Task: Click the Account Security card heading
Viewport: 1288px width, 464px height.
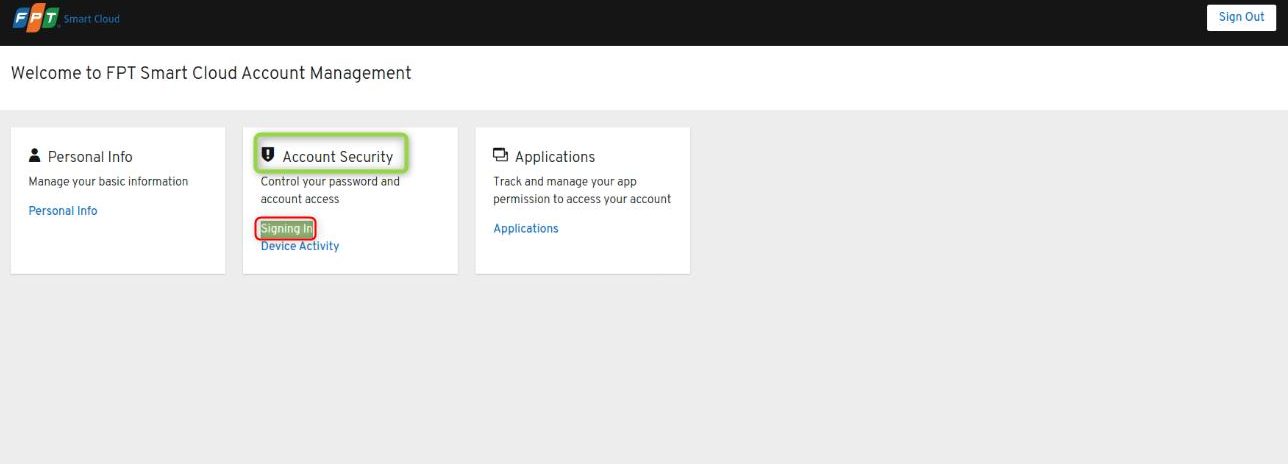Action: point(338,157)
